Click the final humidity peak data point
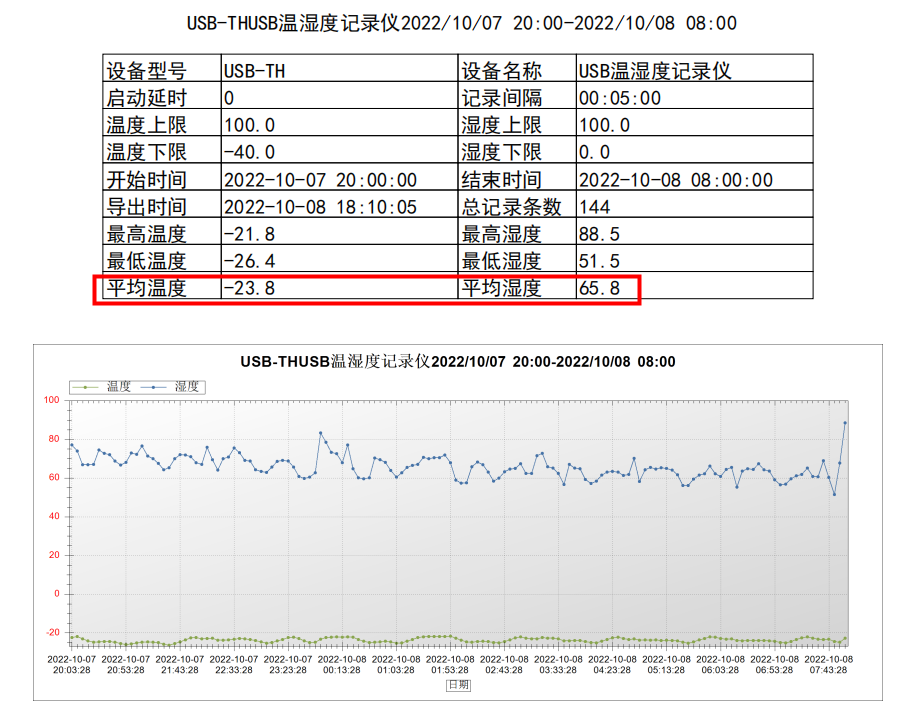The height and width of the screenshot is (711, 906). [x=845, y=422]
